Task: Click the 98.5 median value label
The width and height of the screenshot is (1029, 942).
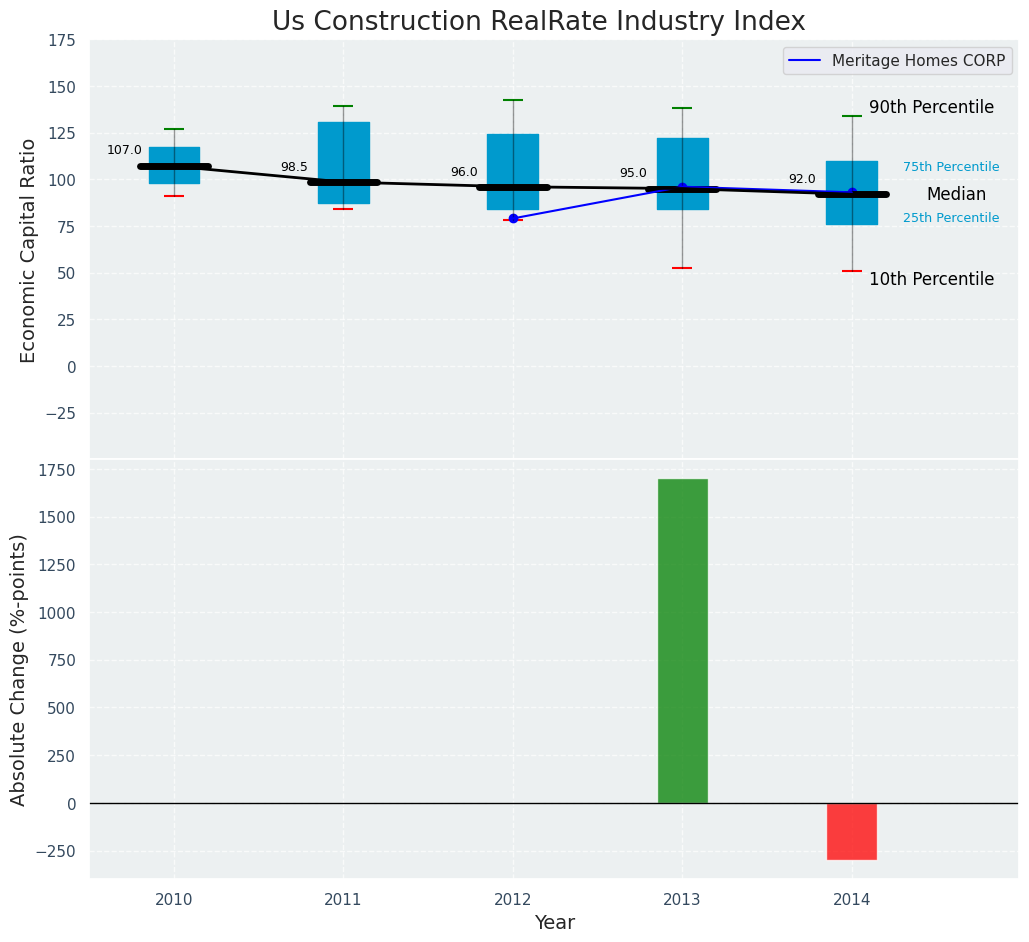Action: [294, 167]
